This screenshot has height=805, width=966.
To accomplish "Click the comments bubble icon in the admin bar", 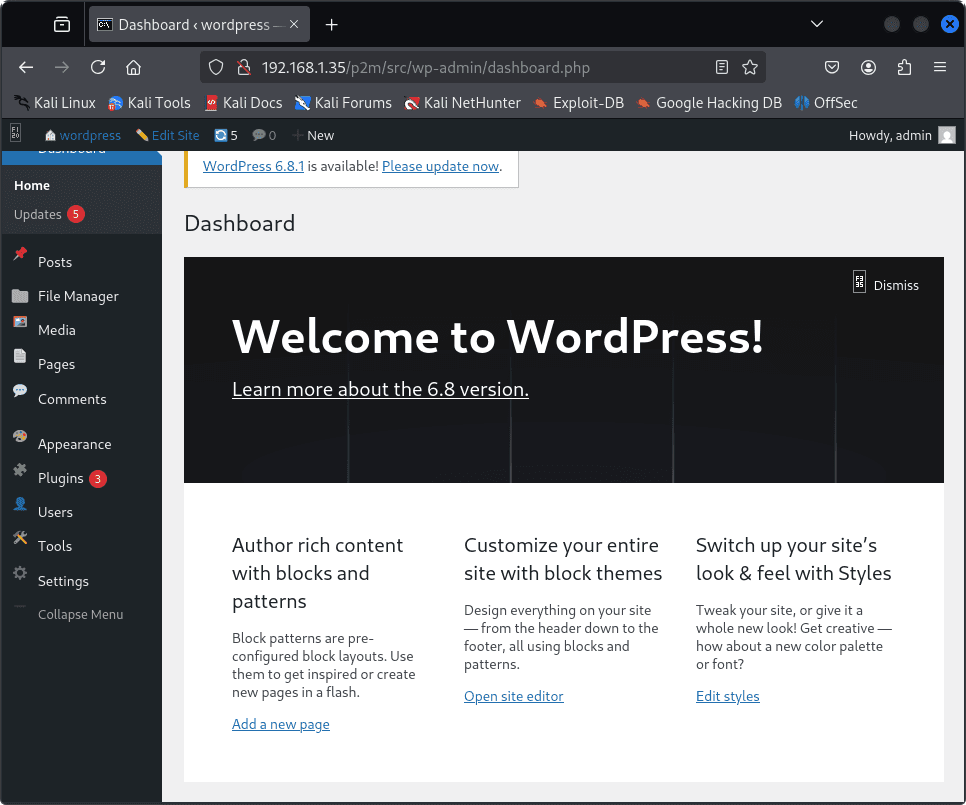I will pos(259,135).
